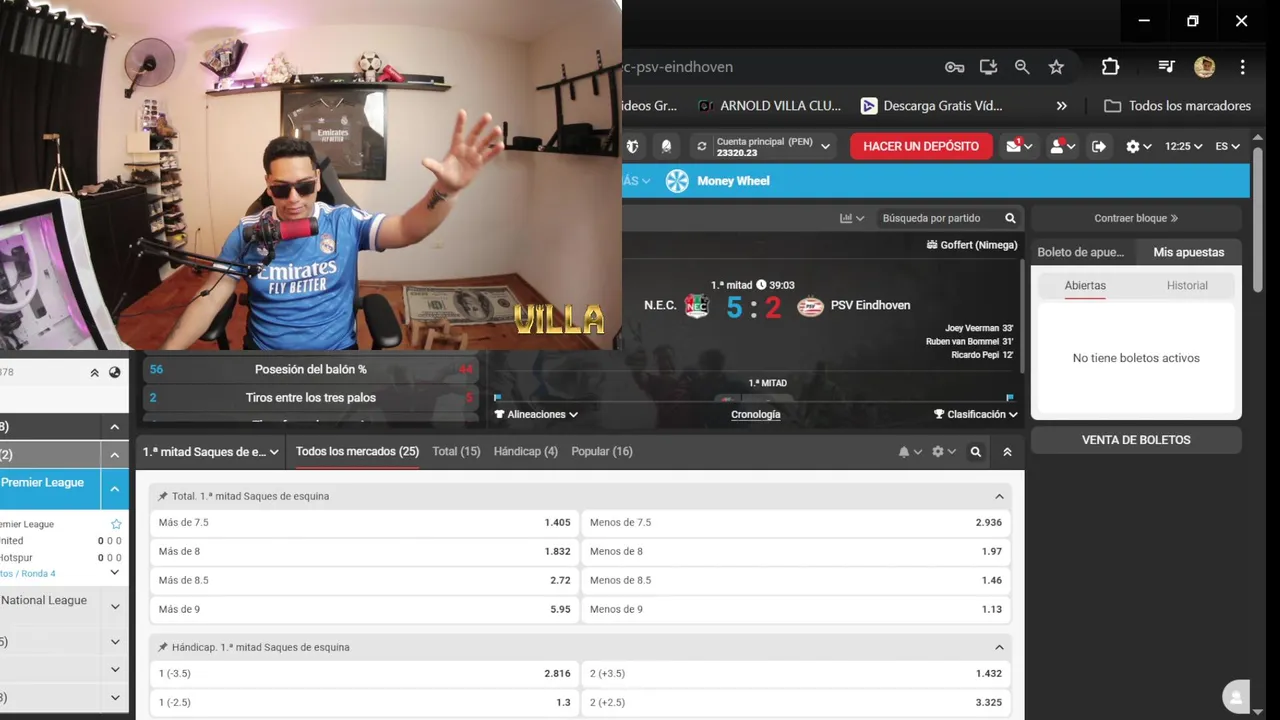Select the Total (15) markets tab
This screenshot has height=720, width=1280.
point(456,452)
